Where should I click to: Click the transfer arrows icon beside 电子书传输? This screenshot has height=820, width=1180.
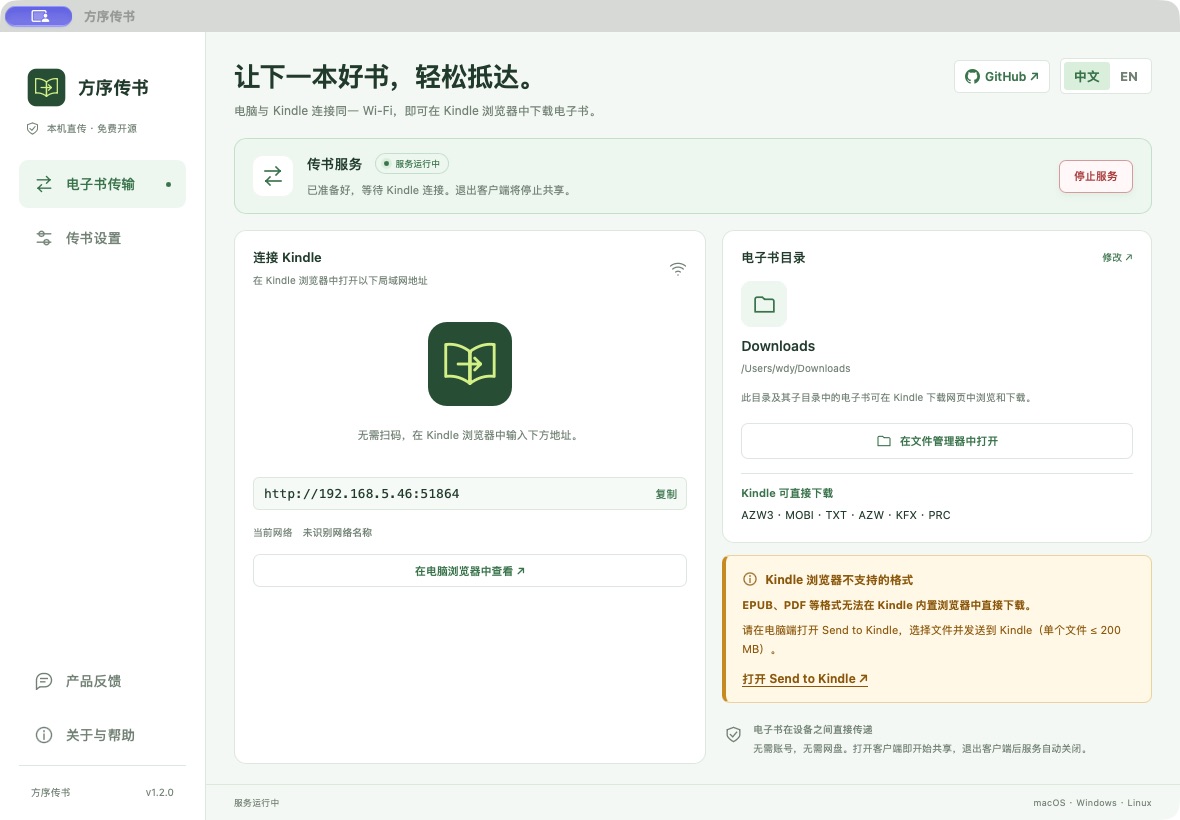click(x=44, y=184)
